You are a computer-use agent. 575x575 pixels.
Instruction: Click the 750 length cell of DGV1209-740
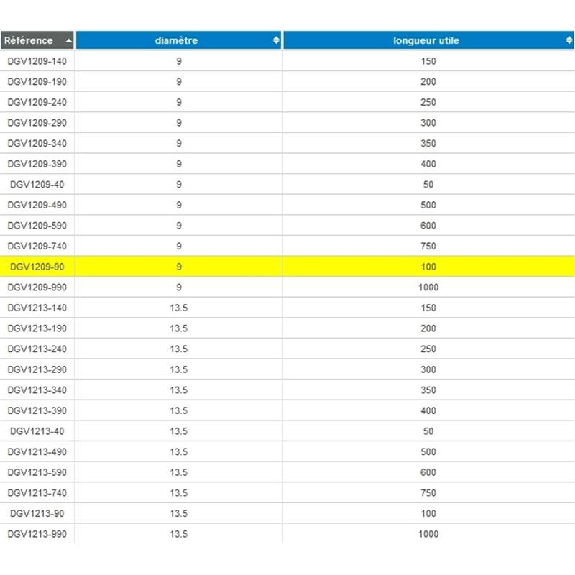pyautogui.click(x=428, y=246)
